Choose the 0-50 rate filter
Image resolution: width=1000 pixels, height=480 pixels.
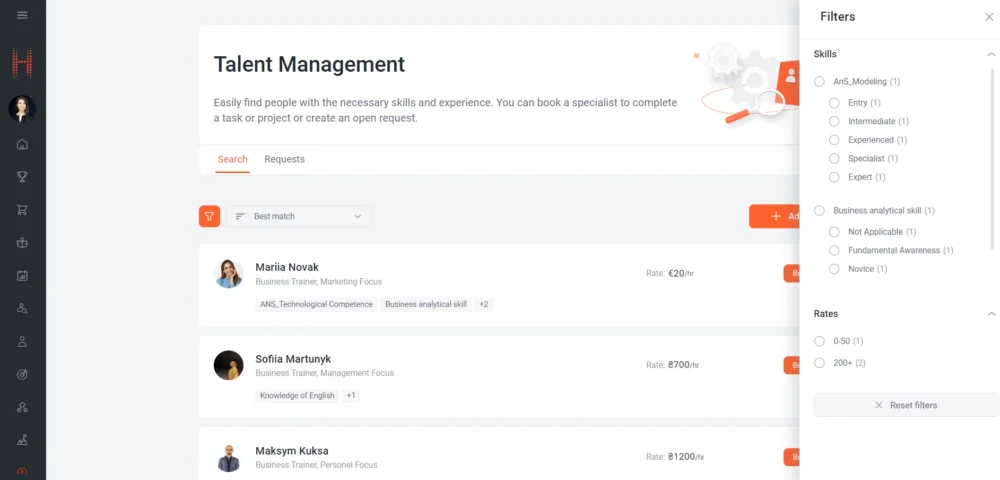[820, 341]
